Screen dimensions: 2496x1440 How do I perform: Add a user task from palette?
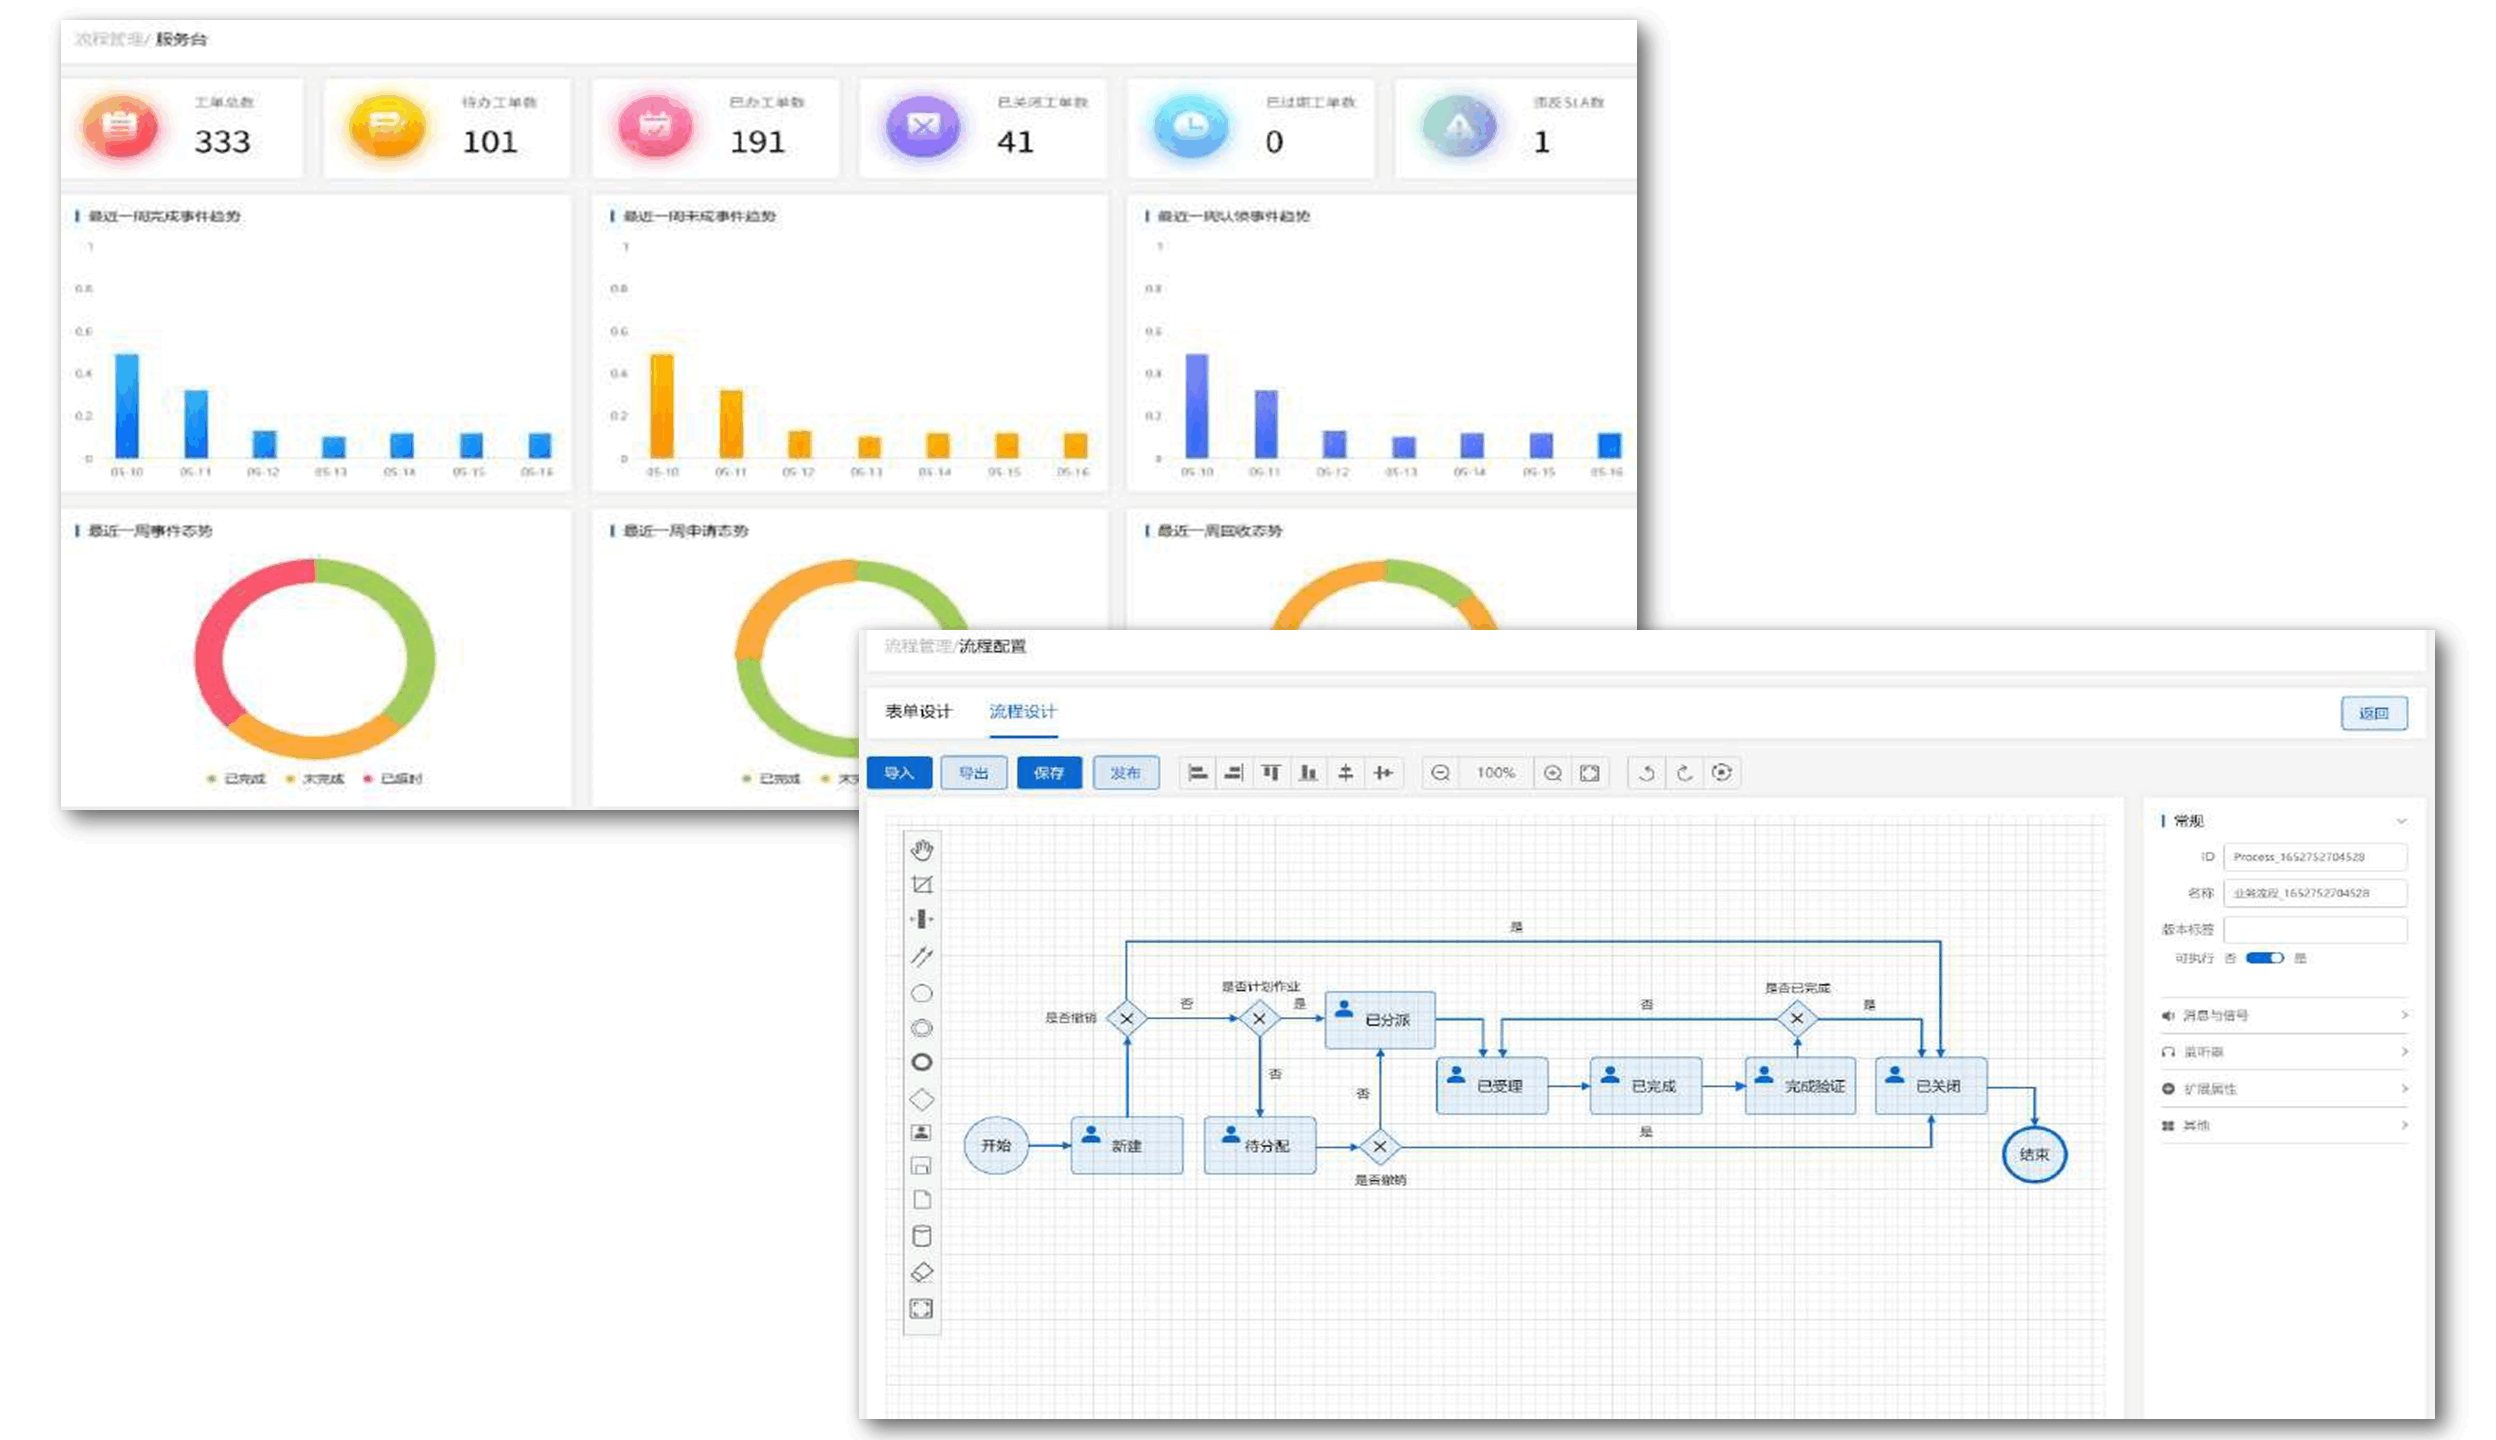[x=921, y=1132]
